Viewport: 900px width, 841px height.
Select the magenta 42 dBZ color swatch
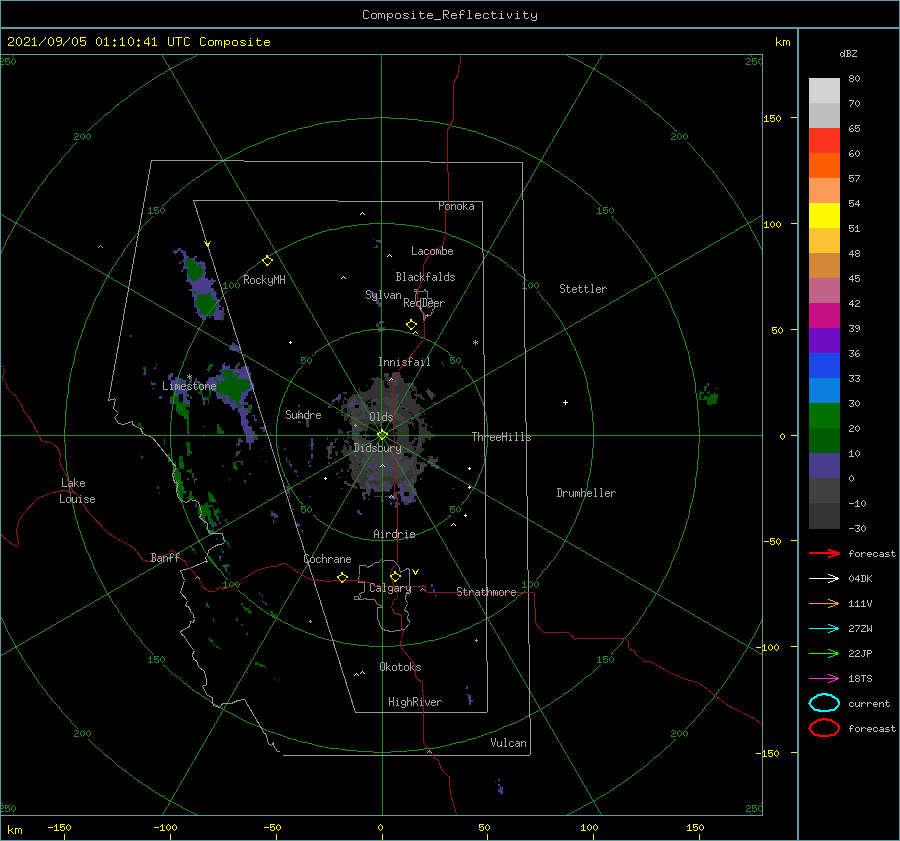[824, 315]
